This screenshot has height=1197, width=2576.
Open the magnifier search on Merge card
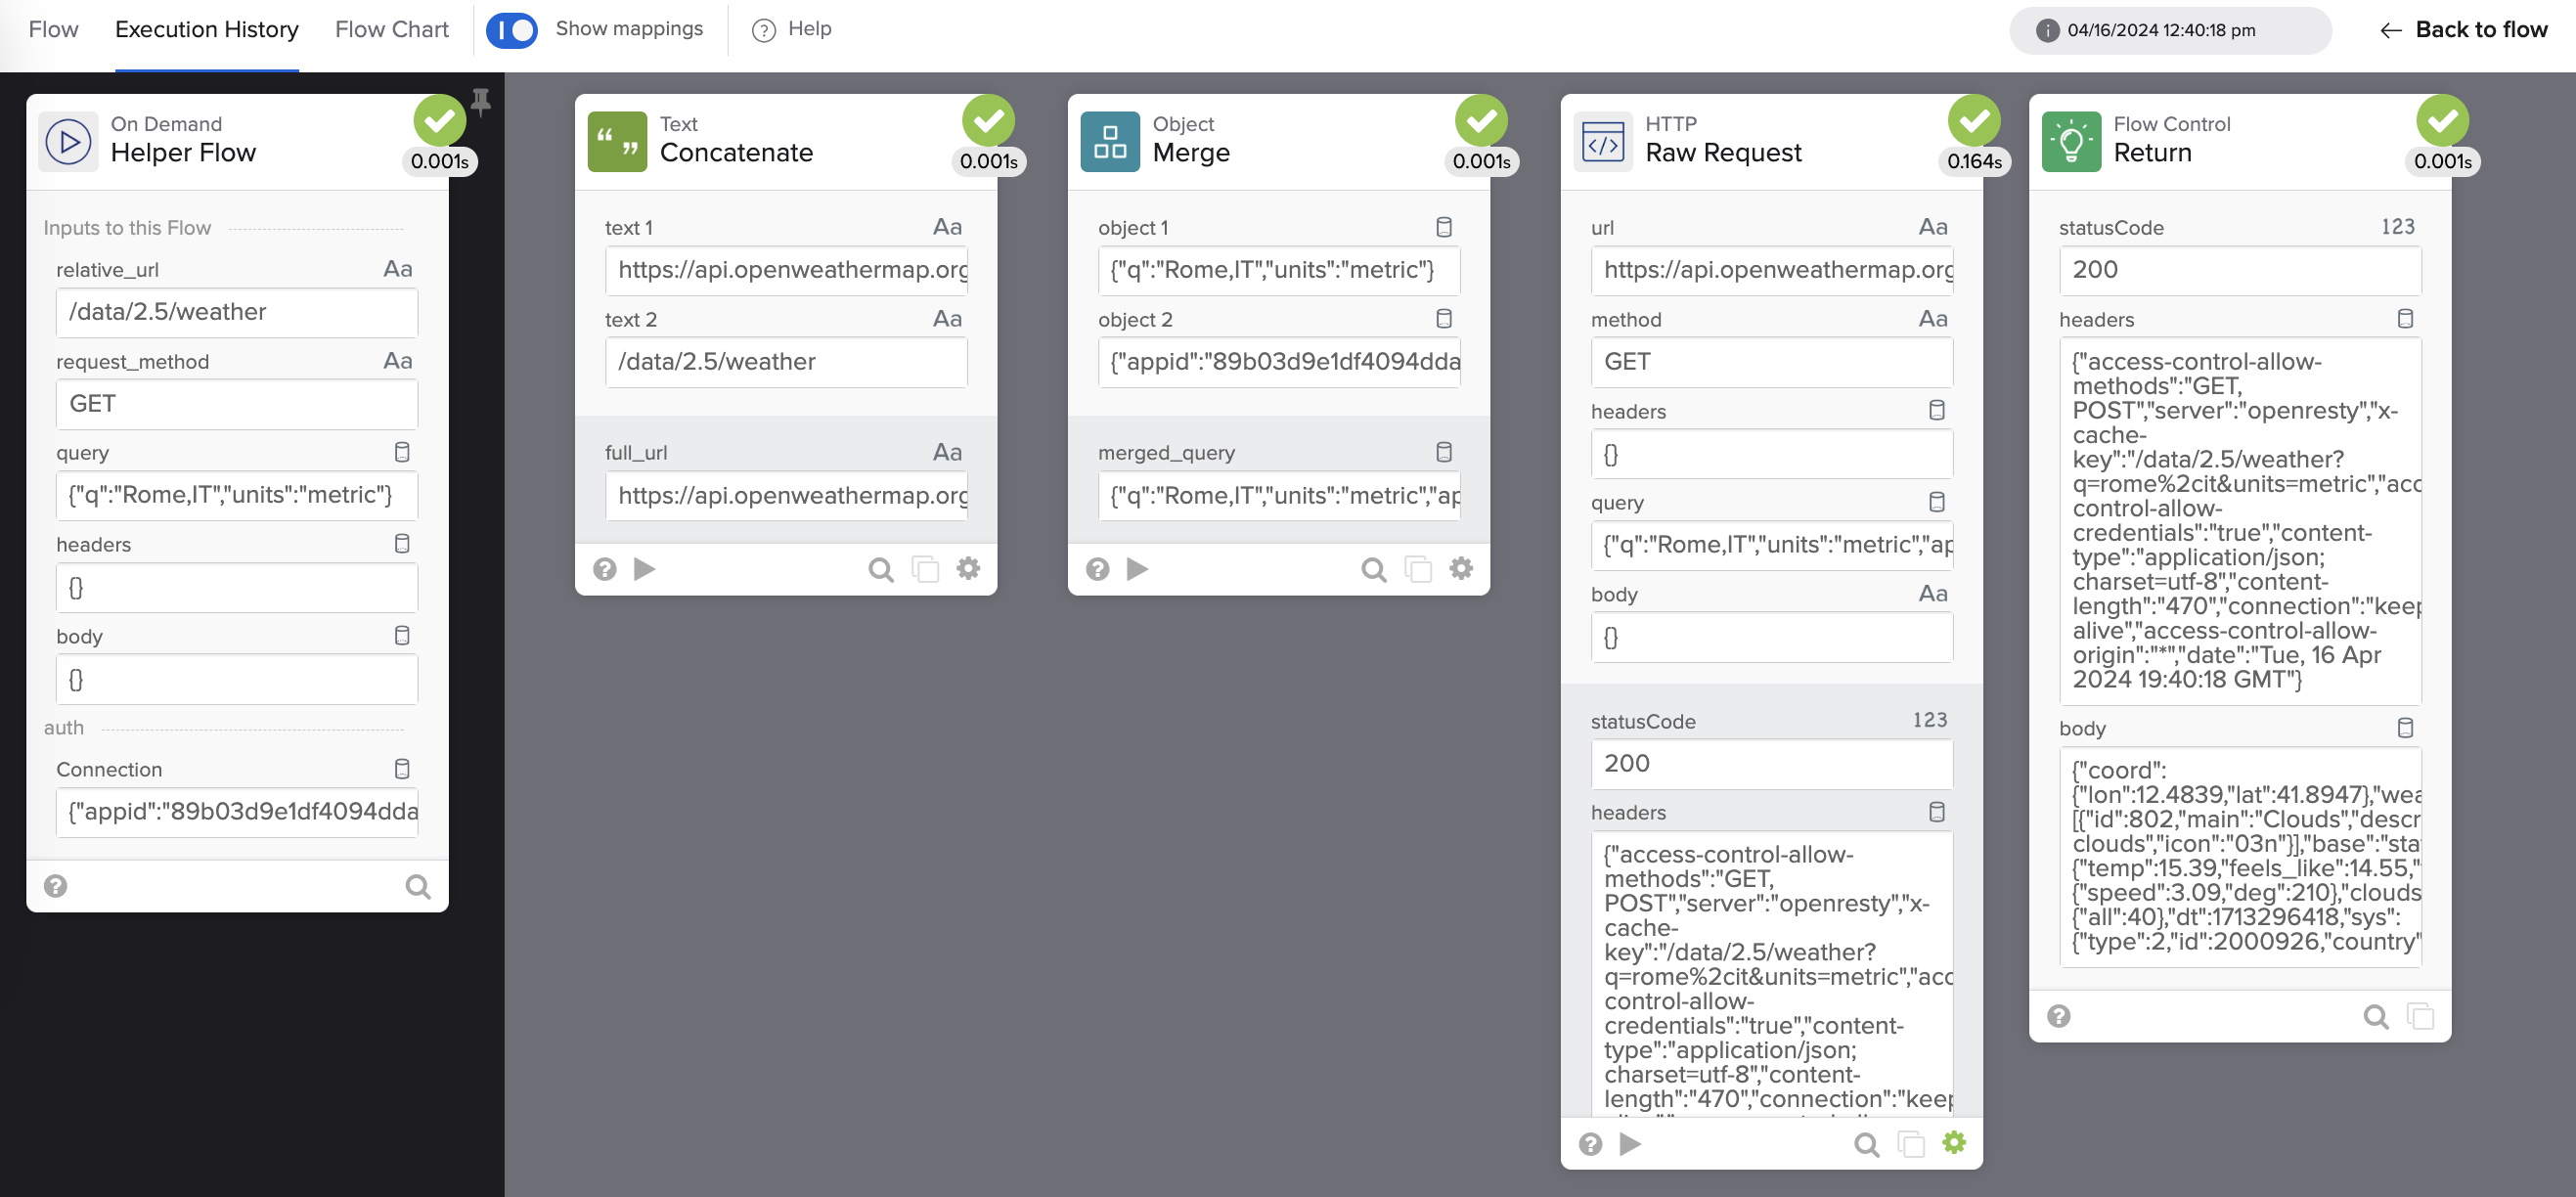[x=1373, y=570]
